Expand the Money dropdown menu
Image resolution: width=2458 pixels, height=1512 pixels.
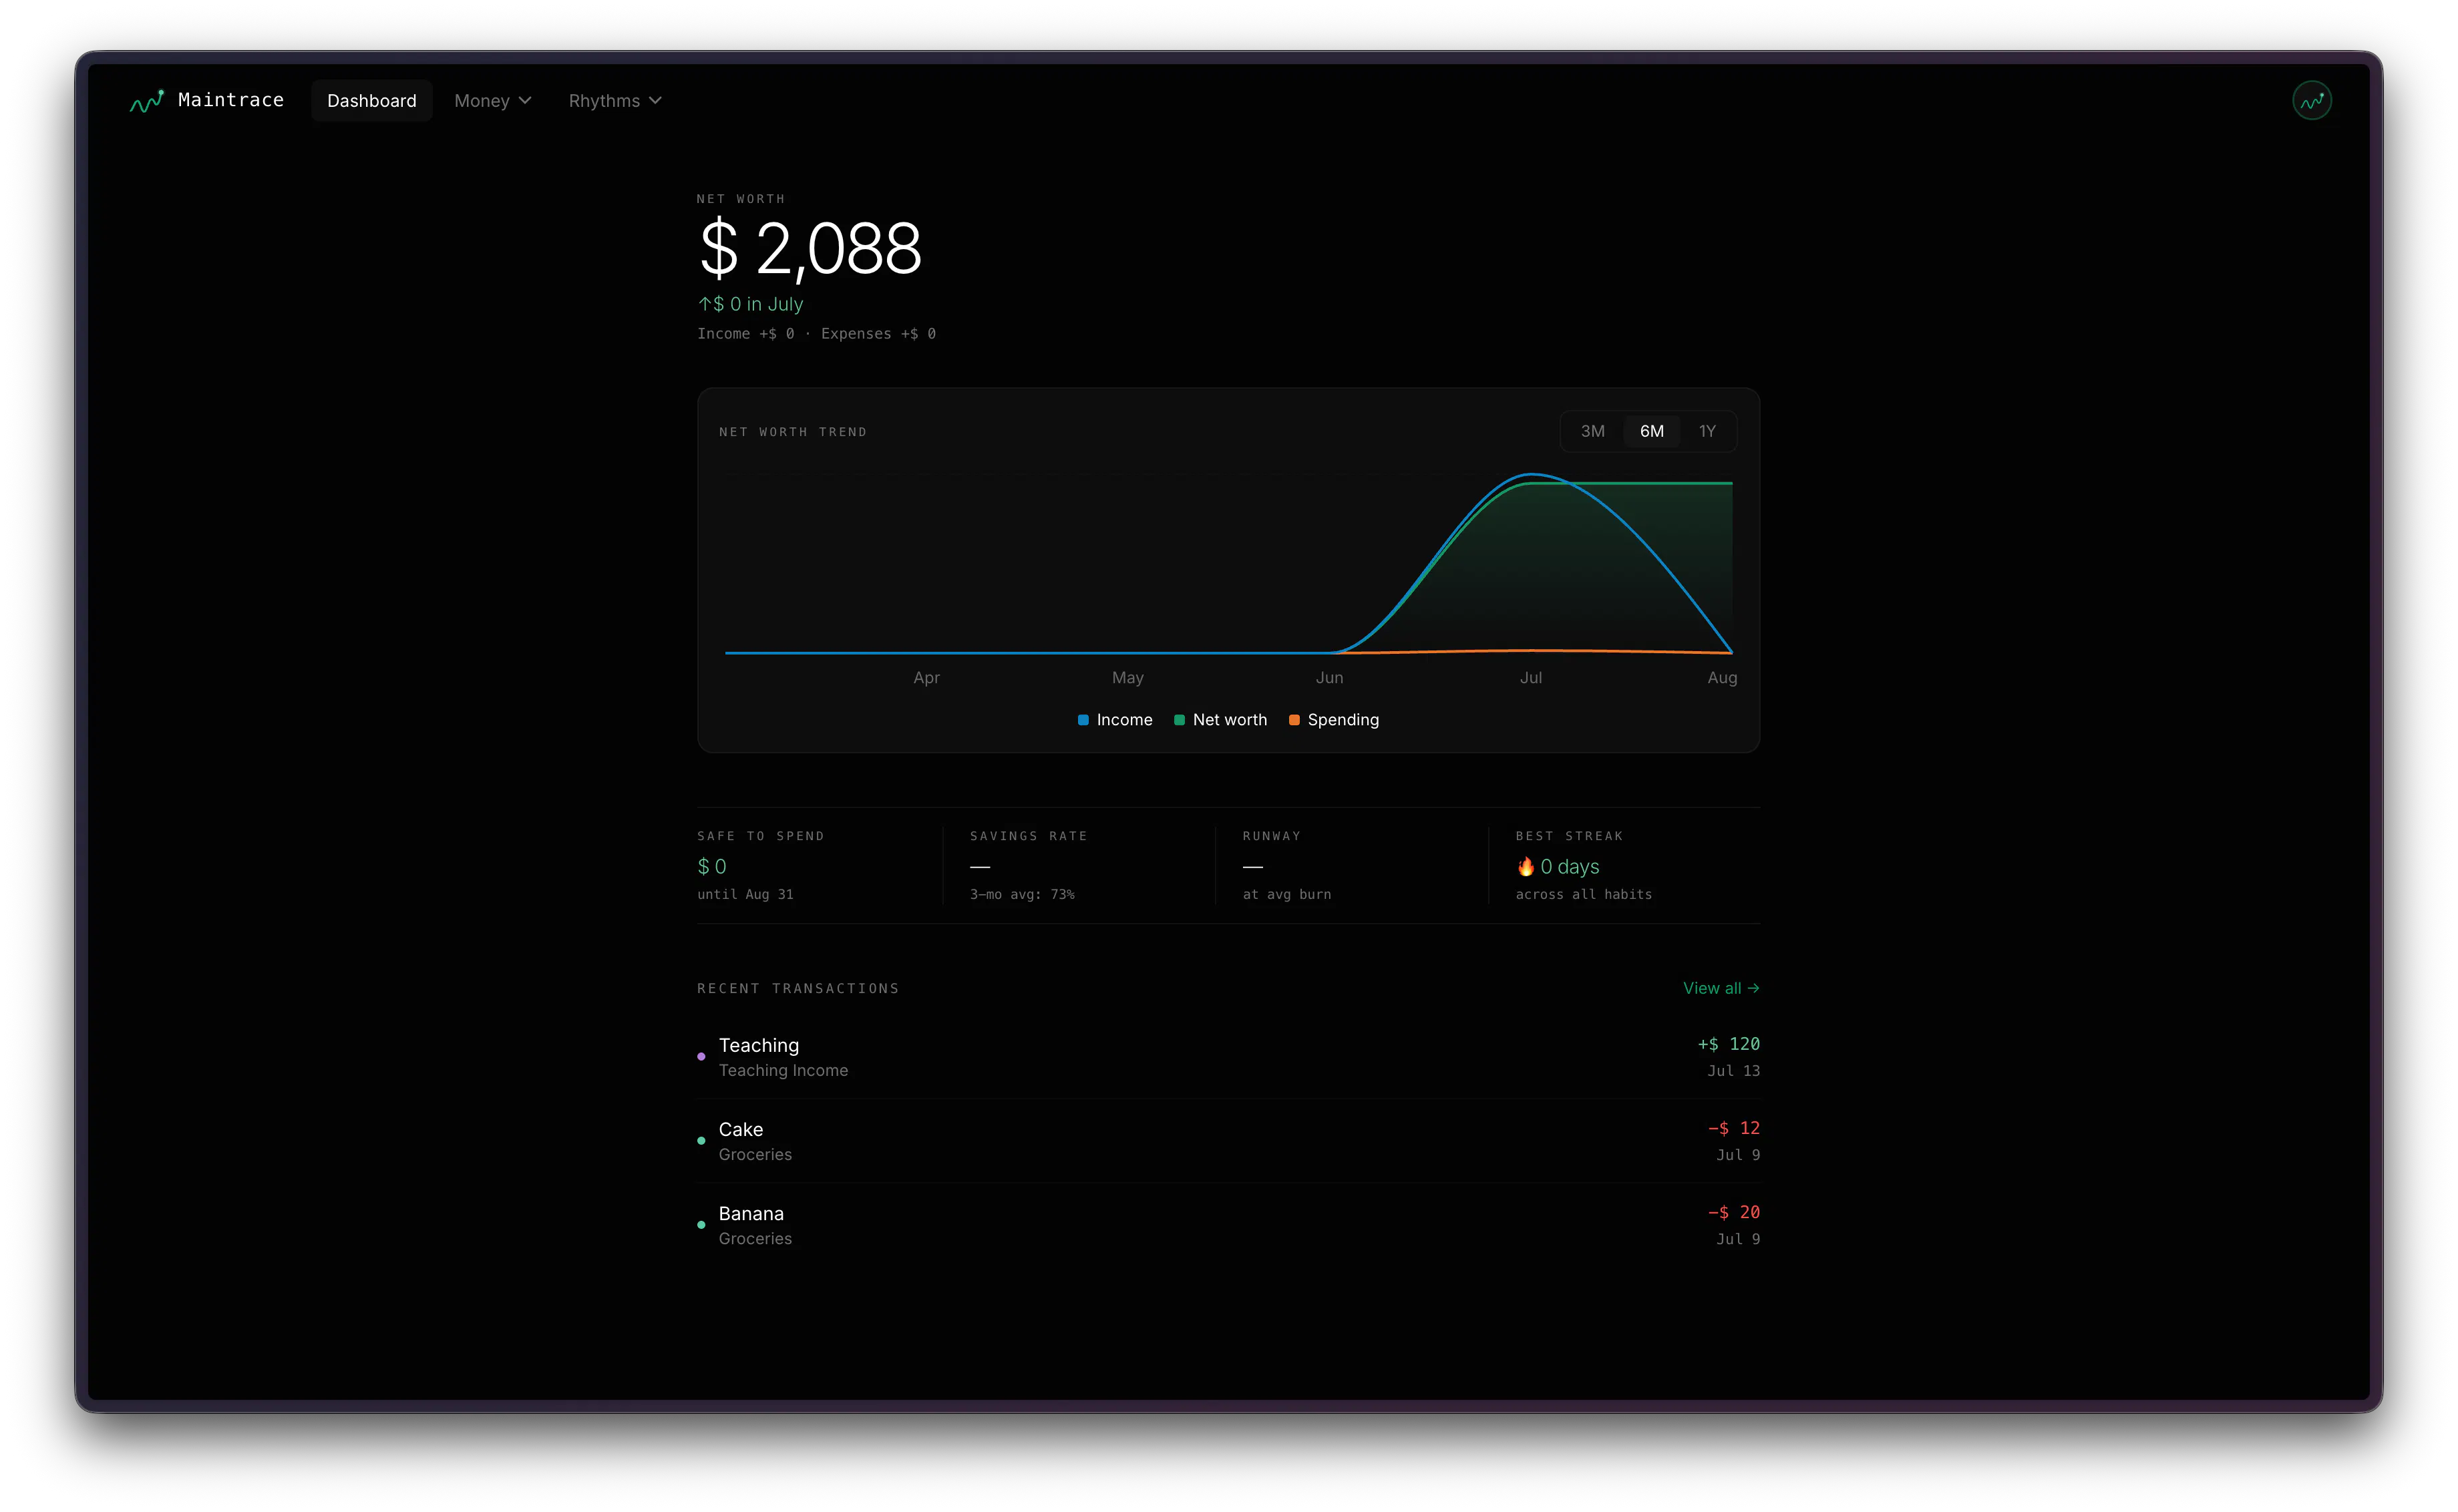tap(492, 101)
